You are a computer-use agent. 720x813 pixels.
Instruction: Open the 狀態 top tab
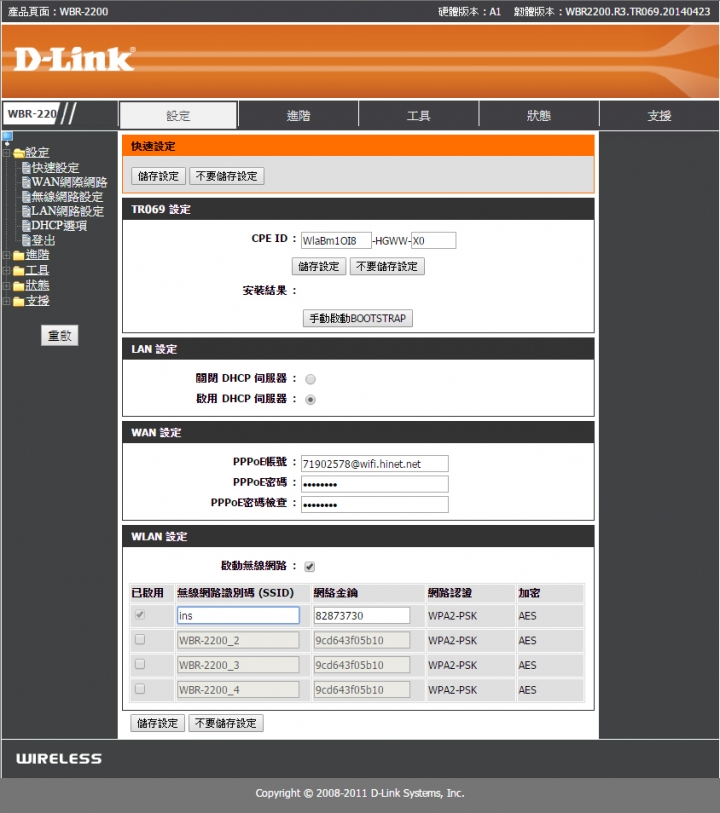click(539, 115)
